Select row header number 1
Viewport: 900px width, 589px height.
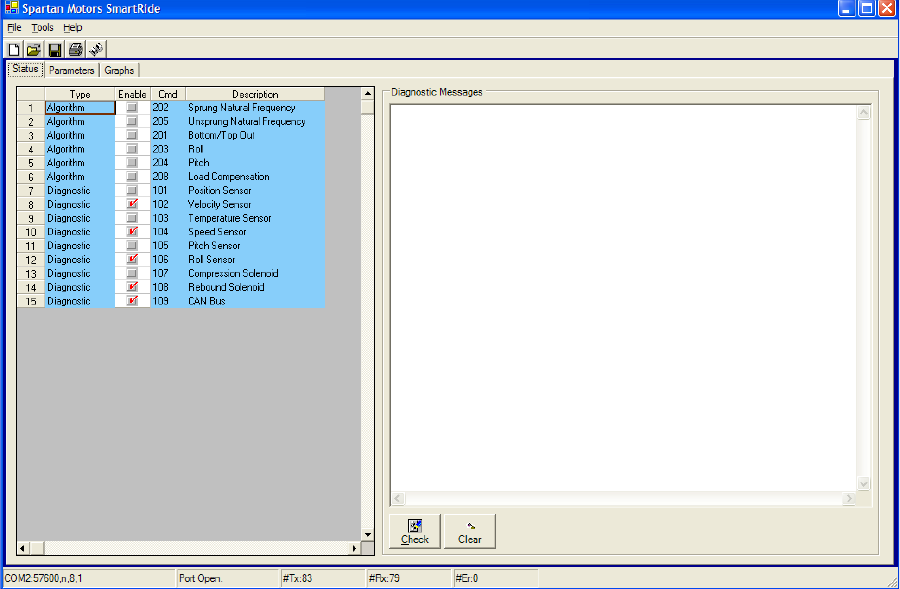pyautogui.click(x=31, y=107)
